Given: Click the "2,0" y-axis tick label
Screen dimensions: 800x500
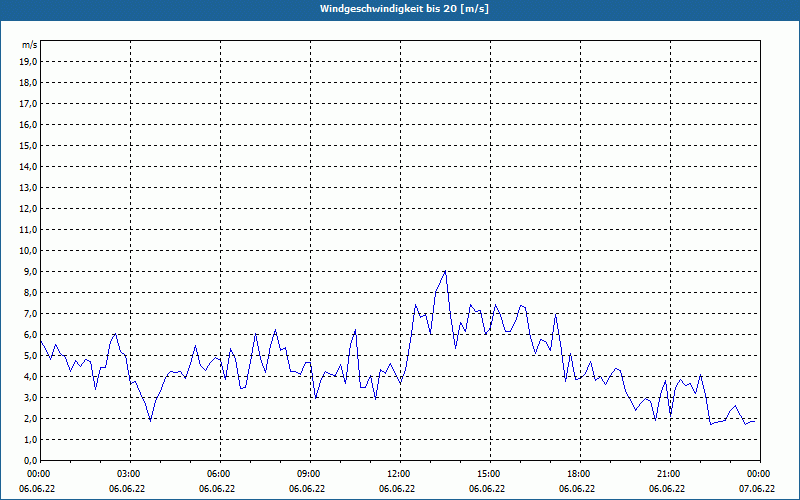Looking at the screenshot, I should (x=31, y=419).
